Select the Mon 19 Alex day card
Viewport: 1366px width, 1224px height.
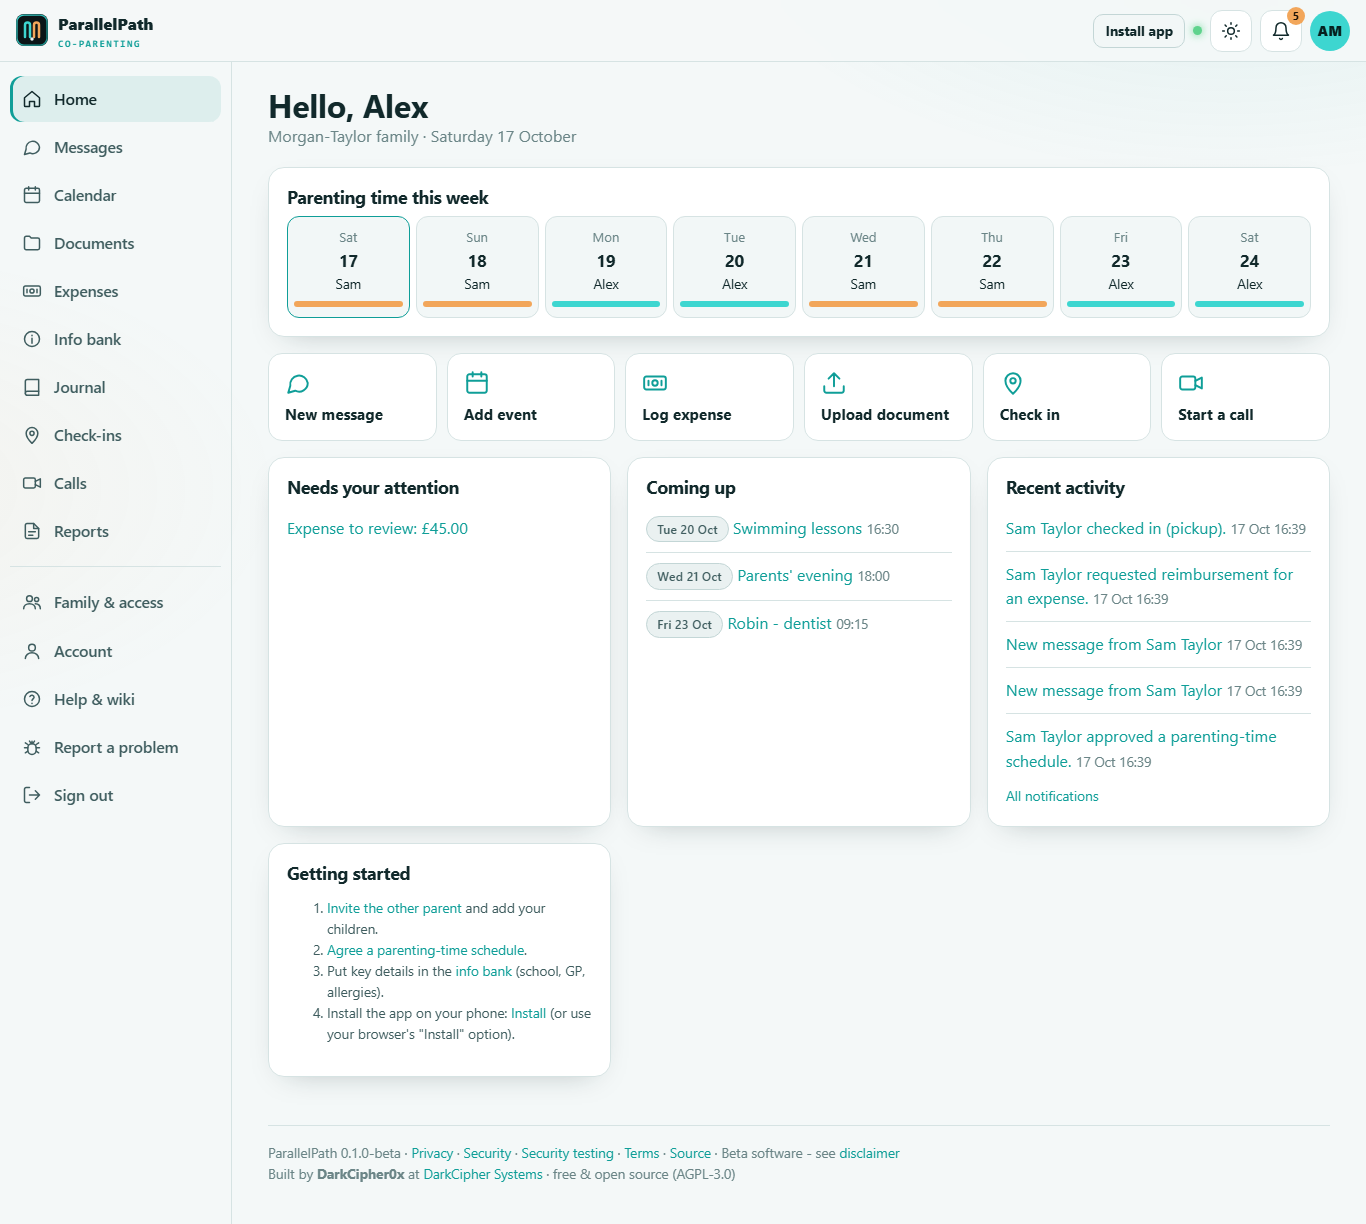[x=606, y=267]
